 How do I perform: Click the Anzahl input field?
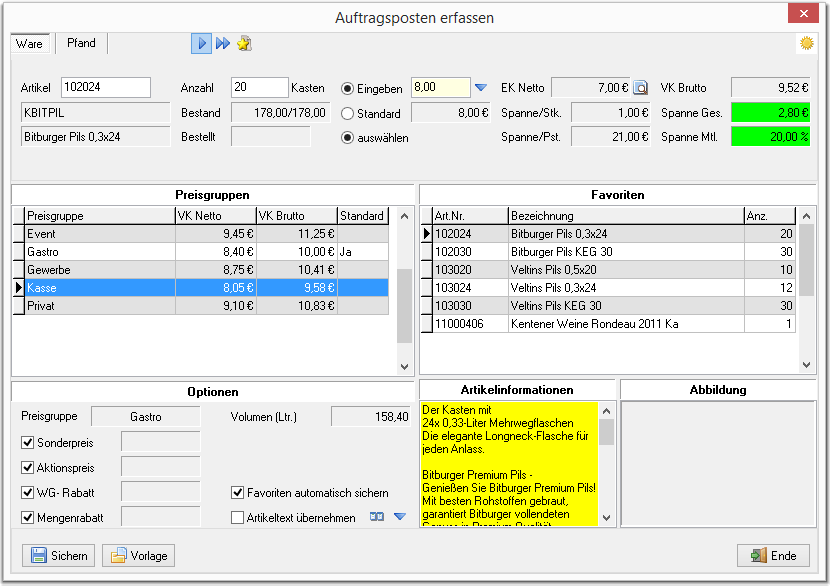pyautogui.click(x=259, y=87)
